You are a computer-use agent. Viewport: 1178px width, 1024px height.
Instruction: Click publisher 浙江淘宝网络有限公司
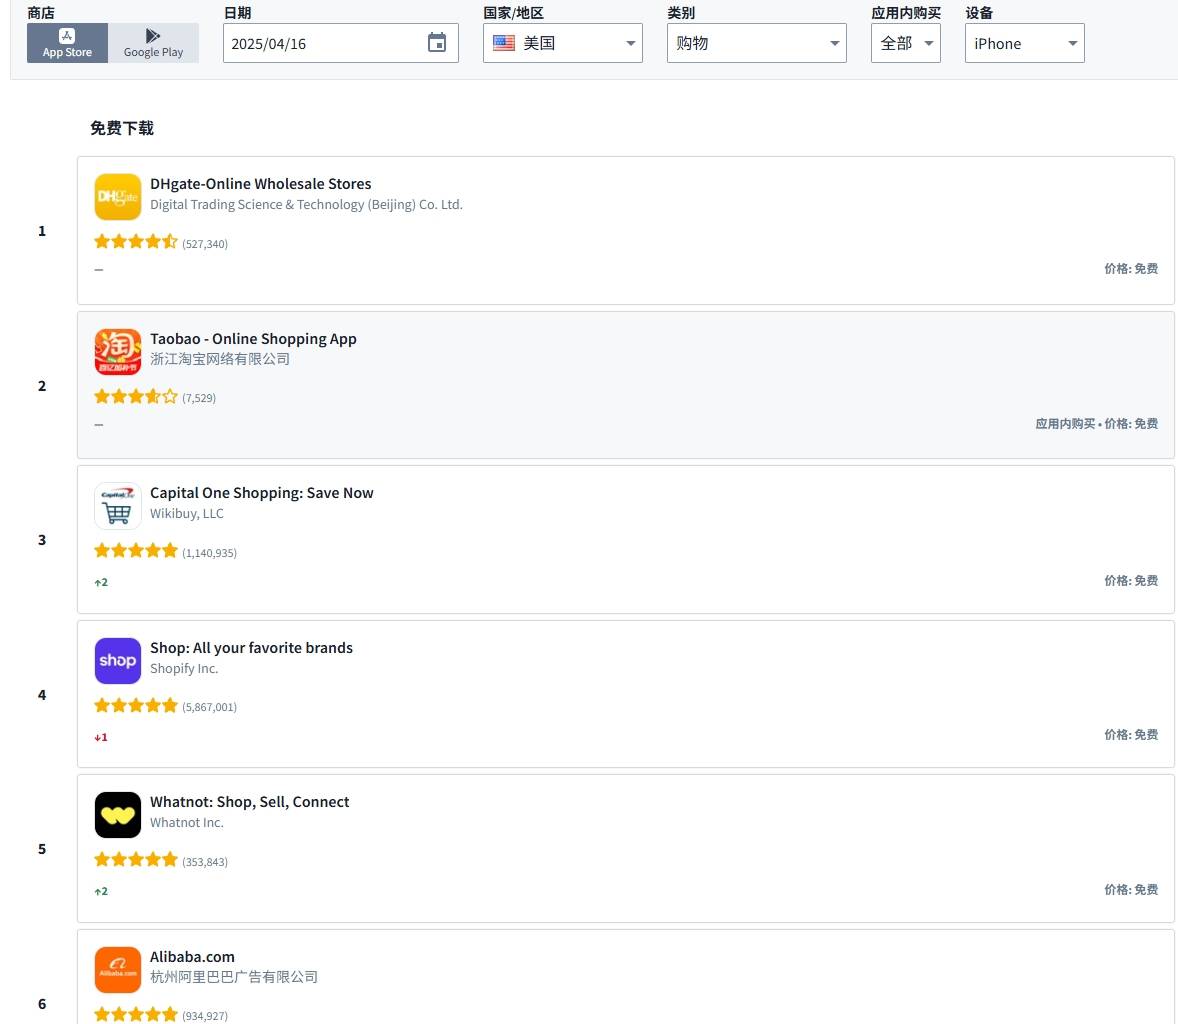click(220, 359)
